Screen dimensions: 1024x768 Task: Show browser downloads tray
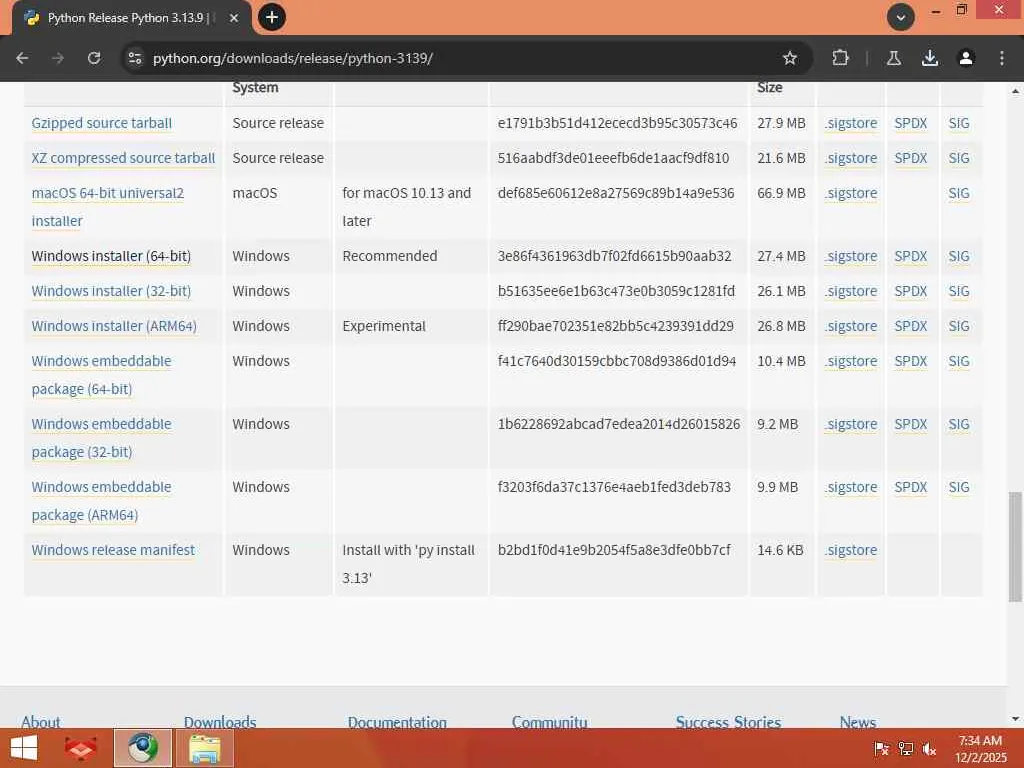pyautogui.click(x=930, y=58)
